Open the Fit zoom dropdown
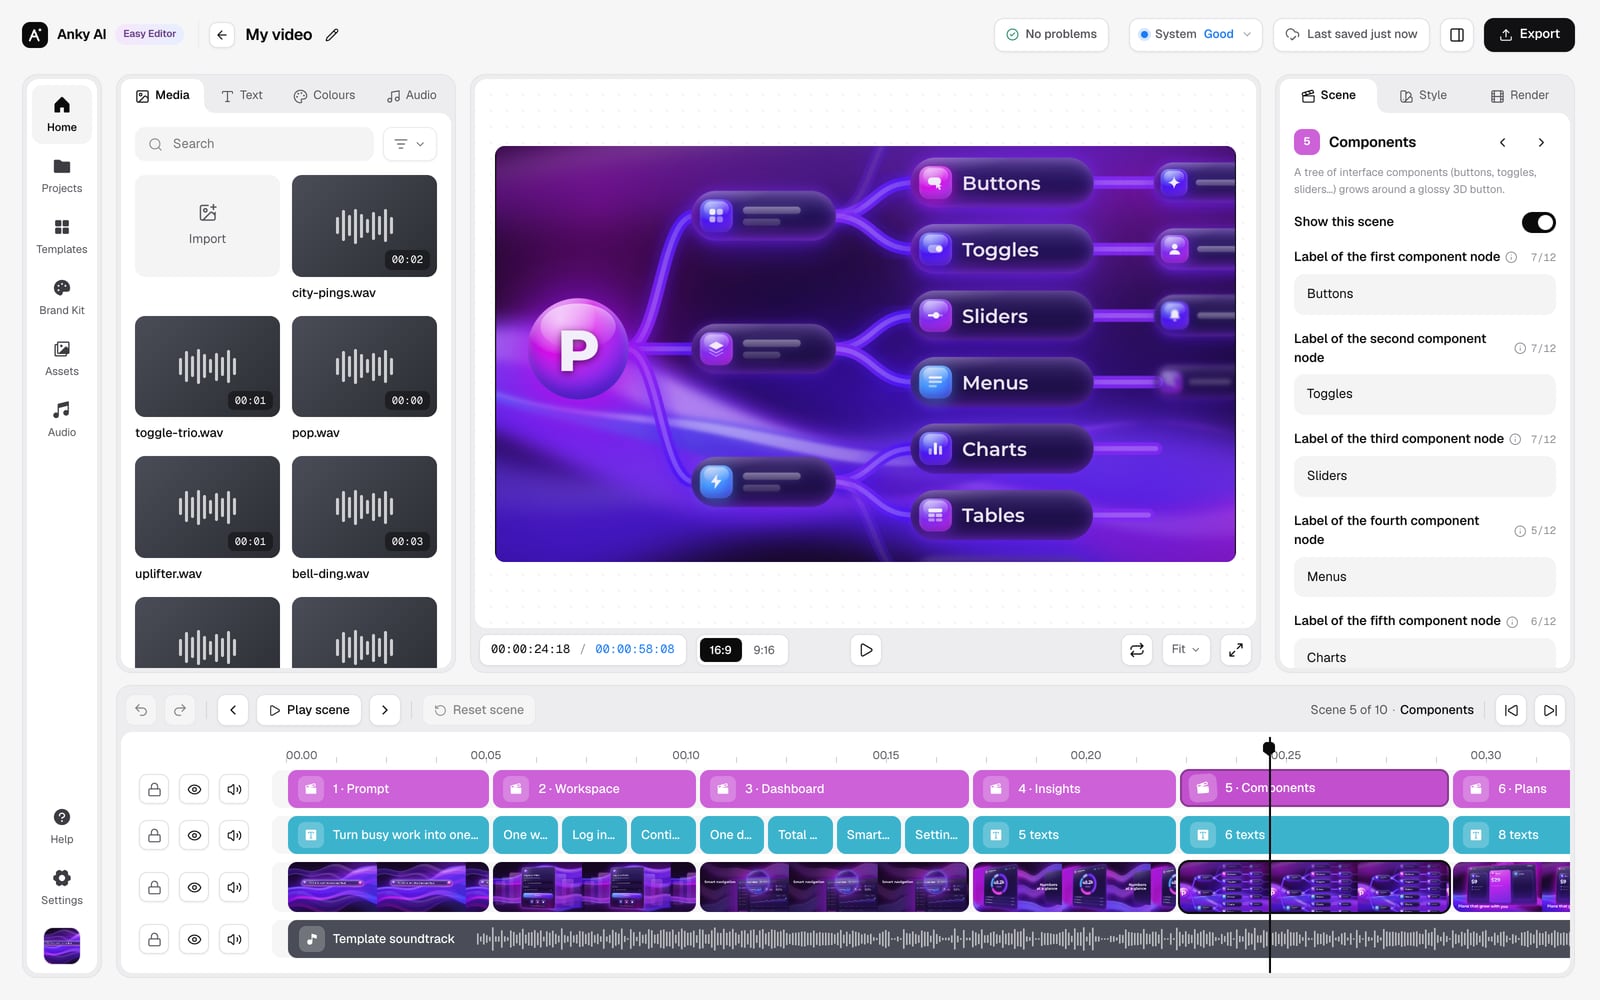 1186,650
